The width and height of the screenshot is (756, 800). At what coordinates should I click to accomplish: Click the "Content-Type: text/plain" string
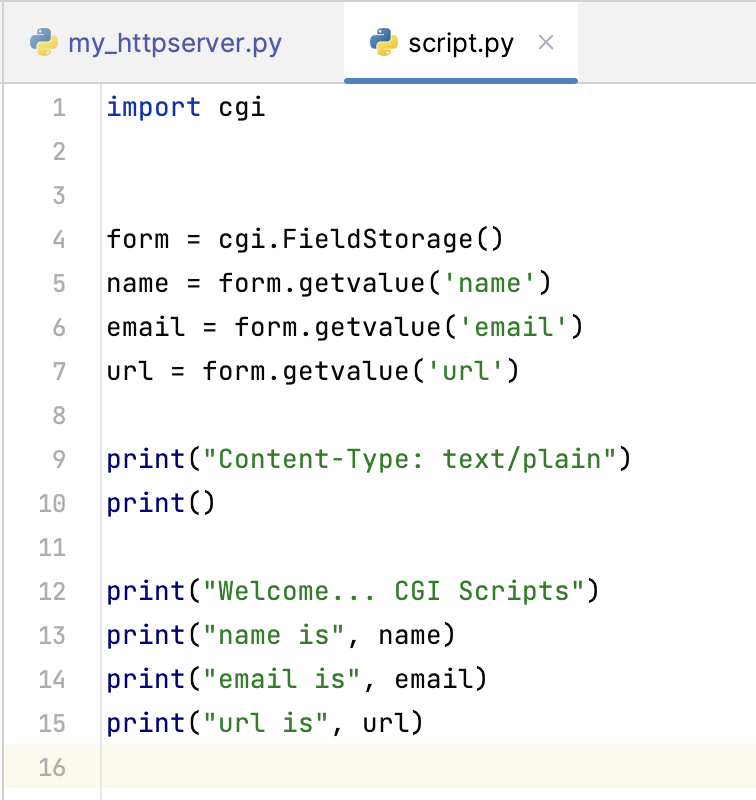tap(410, 459)
